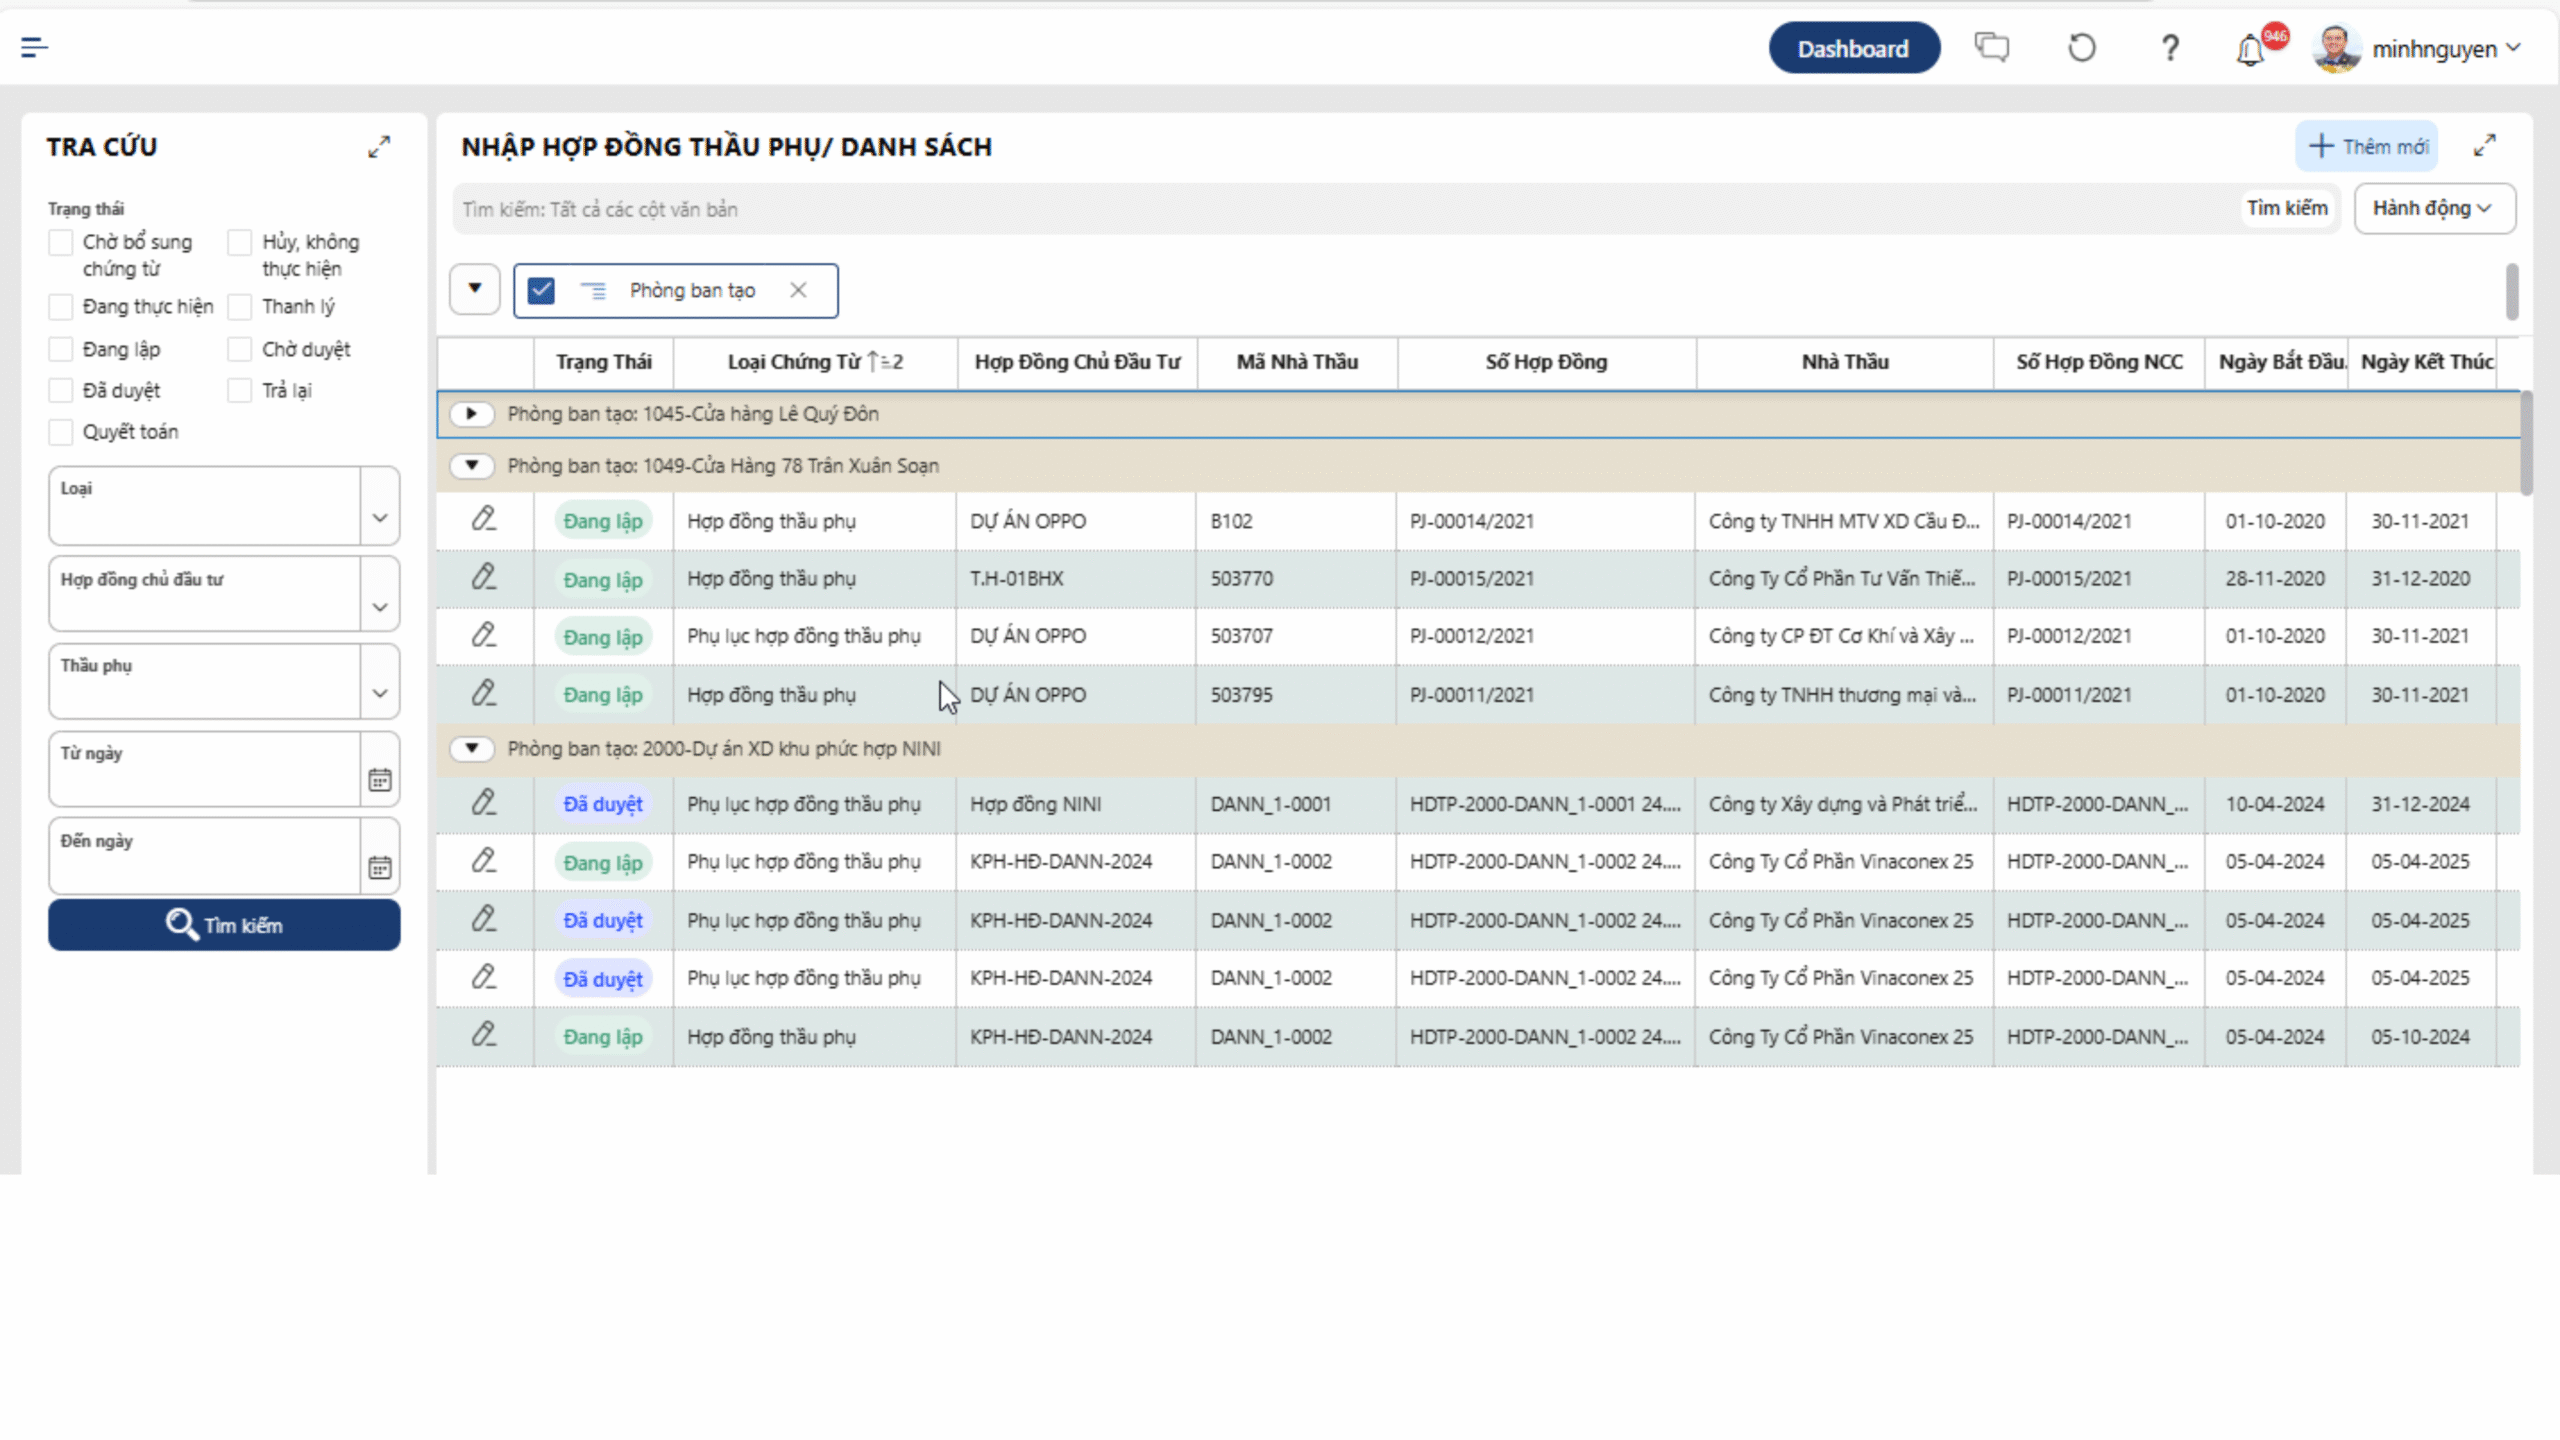Open the hamburger sidebar menu icon

34,47
